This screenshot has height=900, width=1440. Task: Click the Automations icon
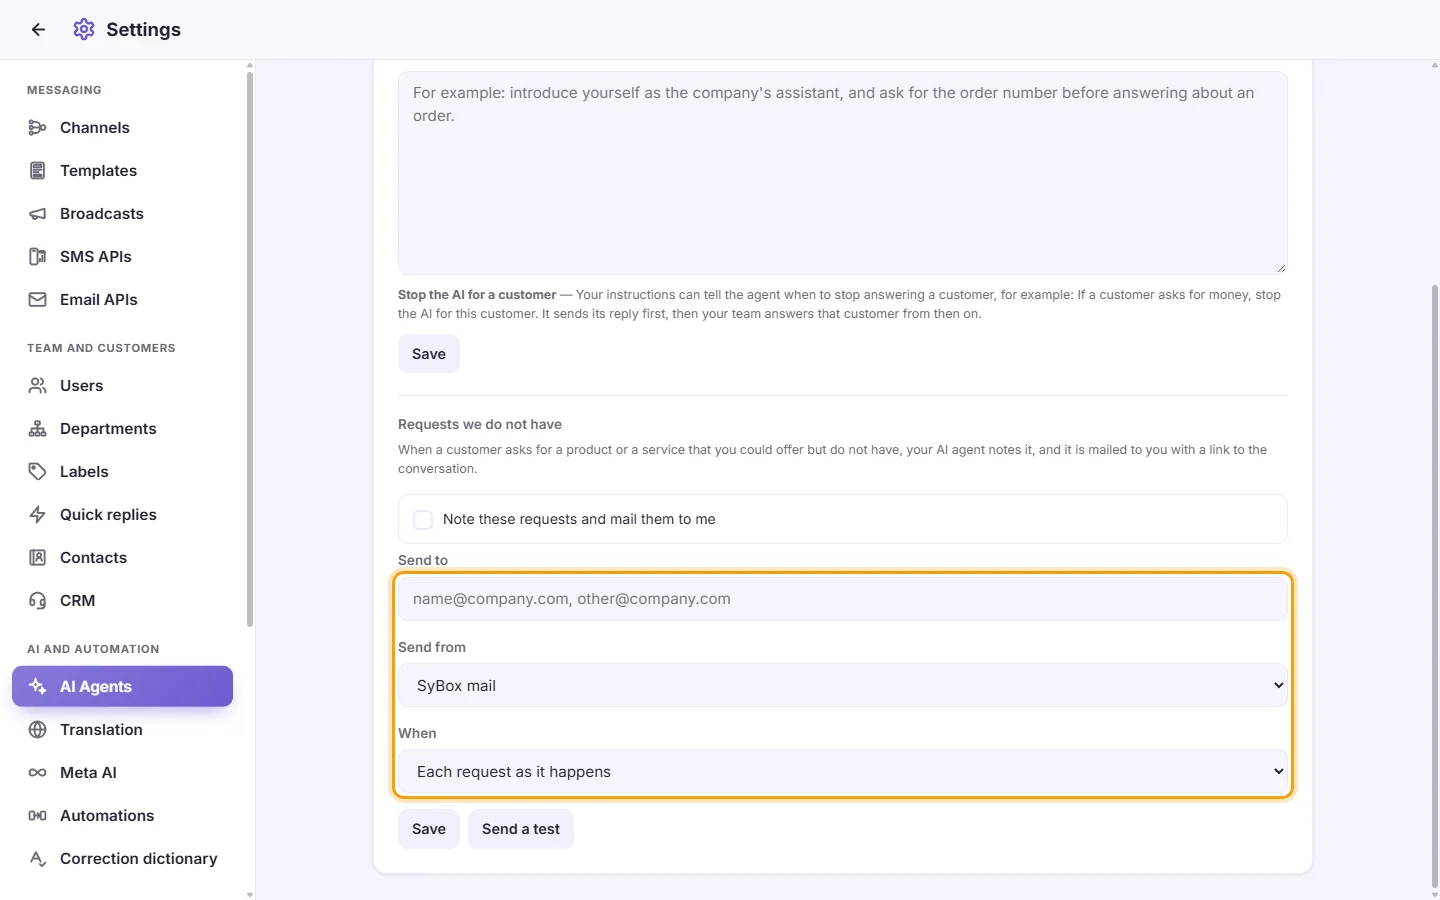pyautogui.click(x=37, y=815)
